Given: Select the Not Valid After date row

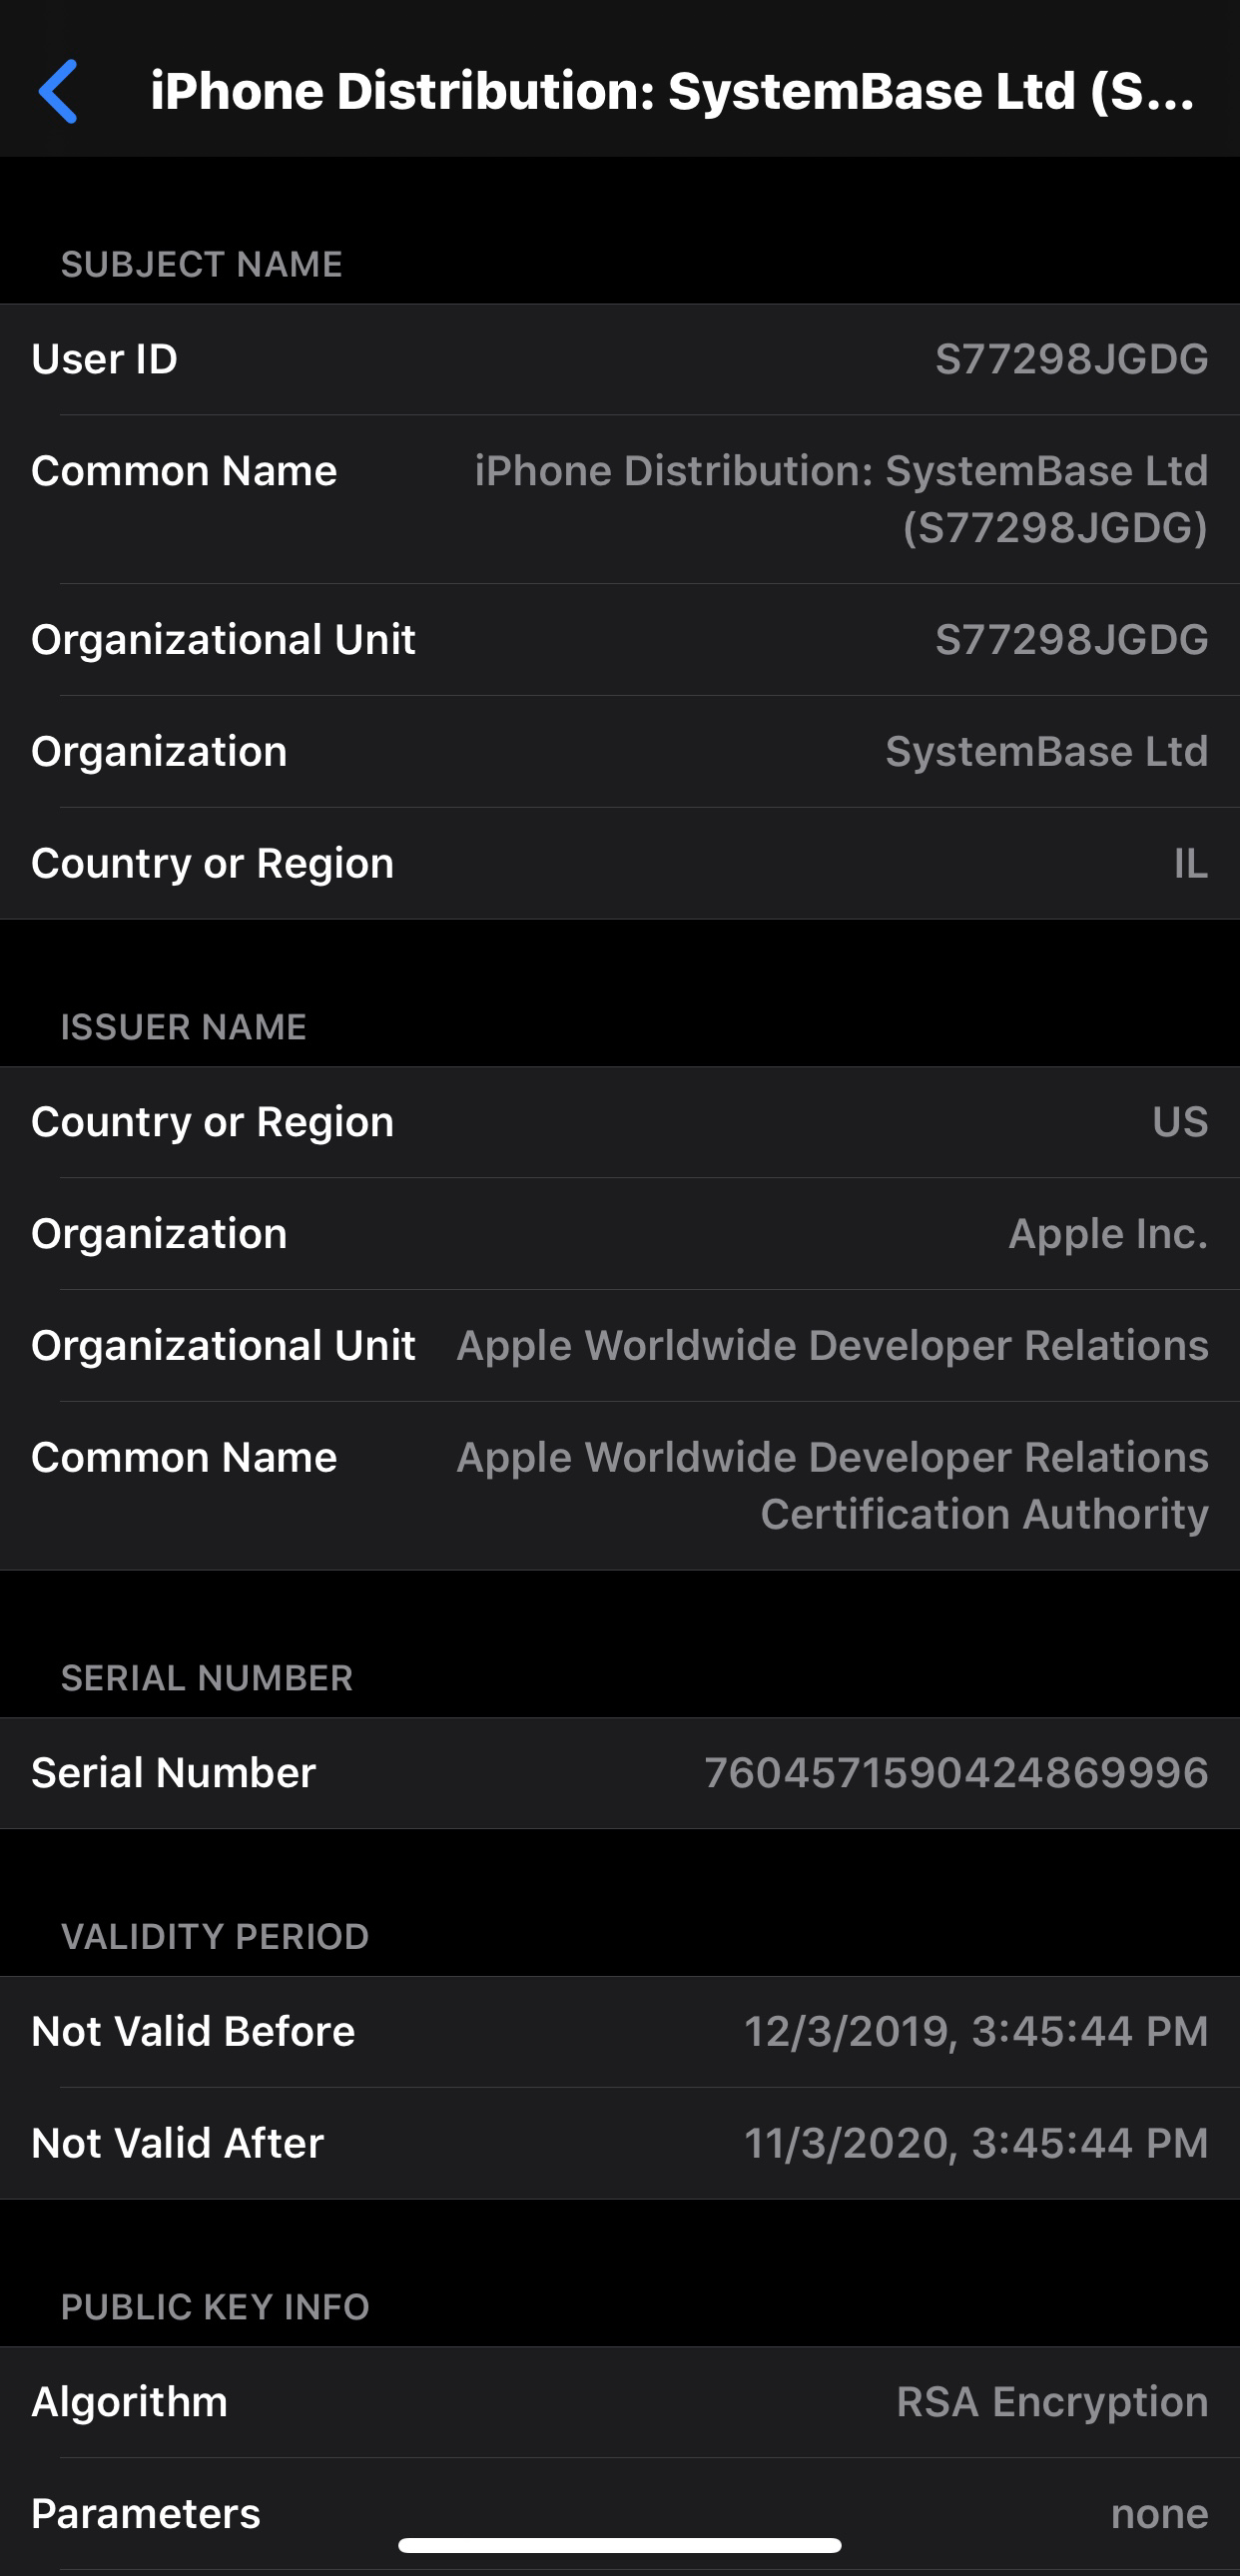Looking at the screenshot, I should coord(620,2143).
